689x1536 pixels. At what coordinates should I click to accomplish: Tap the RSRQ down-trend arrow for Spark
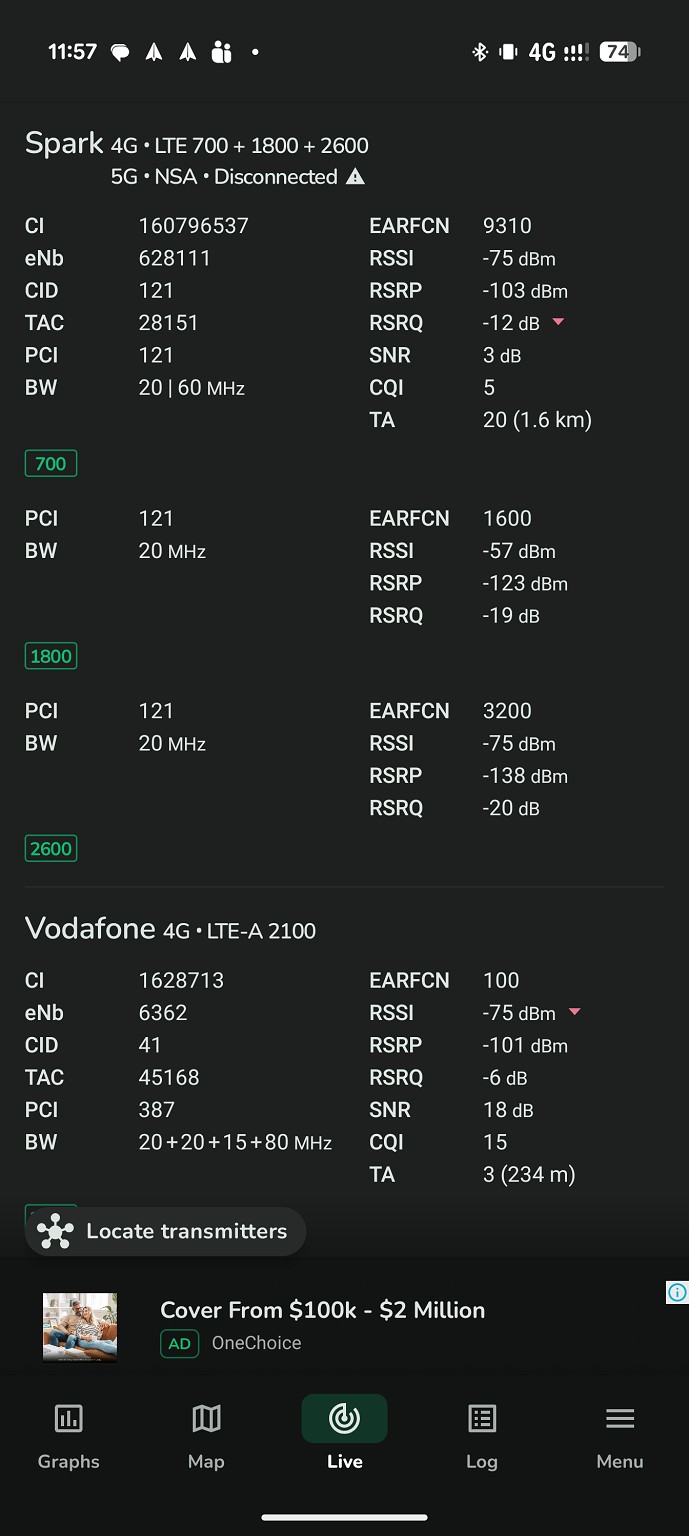coord(559,322)
